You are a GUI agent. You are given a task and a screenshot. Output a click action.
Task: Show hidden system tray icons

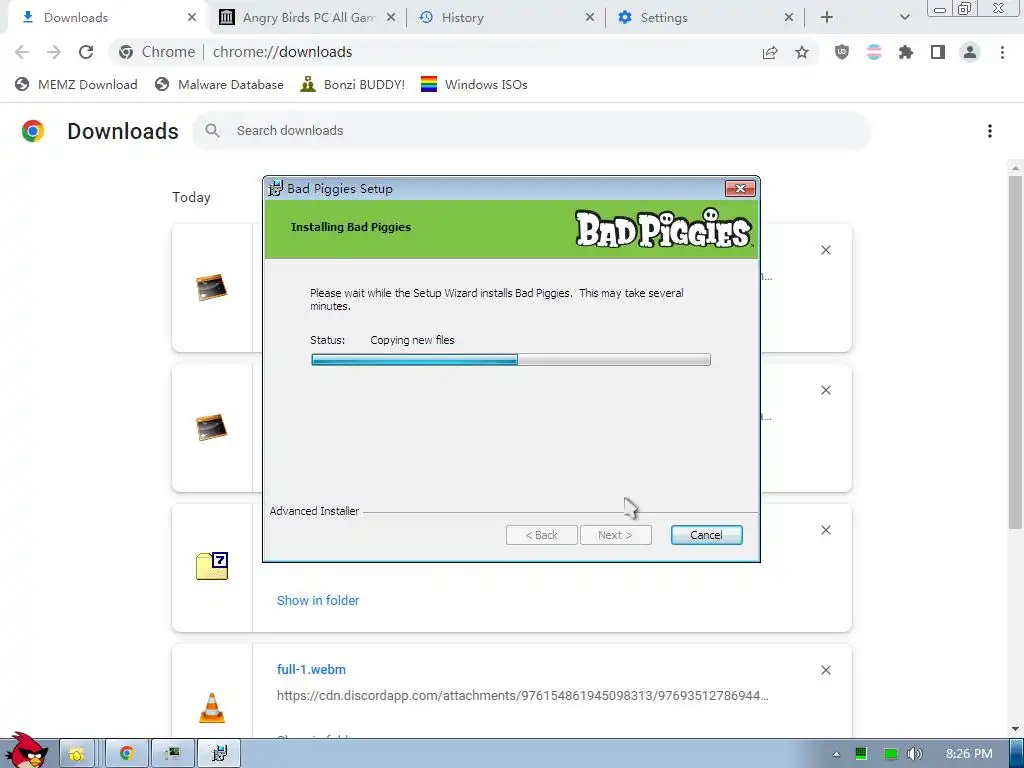coord(836,754)
